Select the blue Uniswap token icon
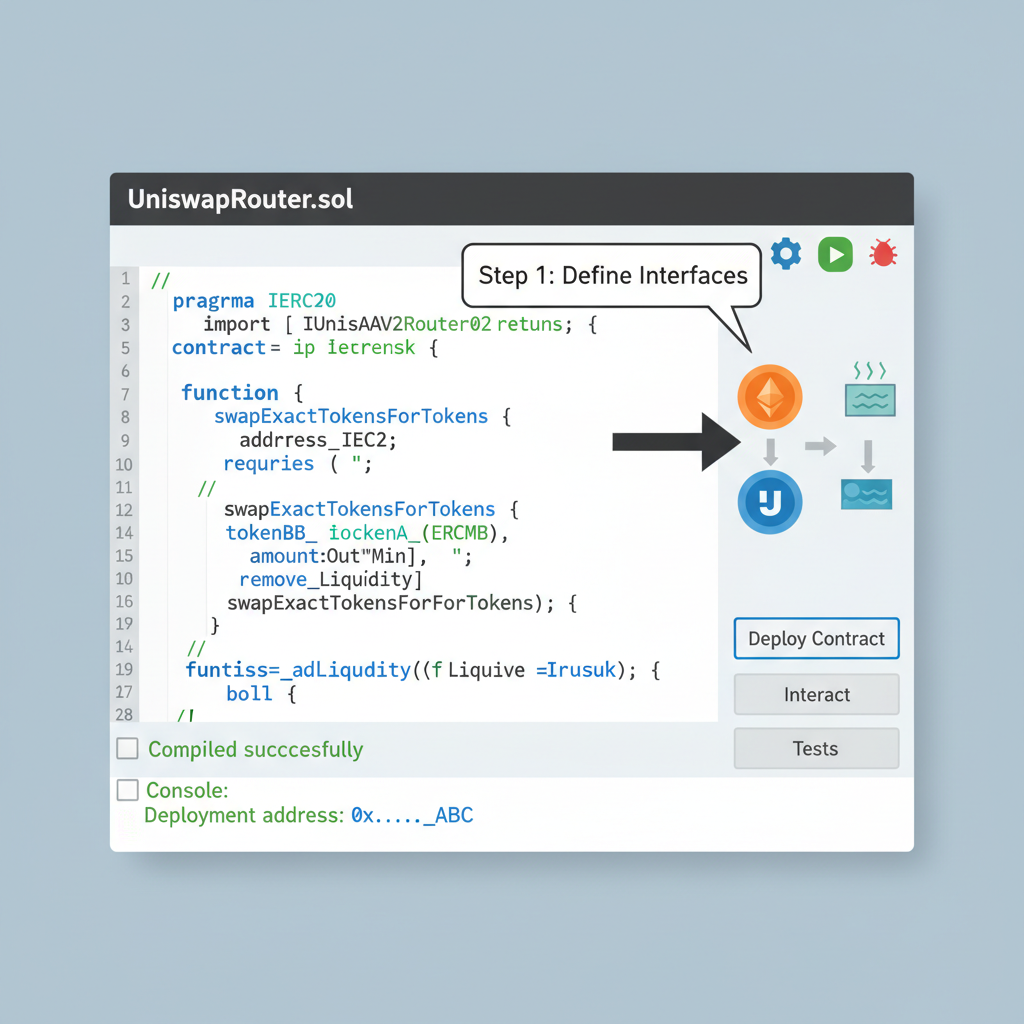Image resolution: width=1024 pixels, height=1024 pixels. [769, 504]
